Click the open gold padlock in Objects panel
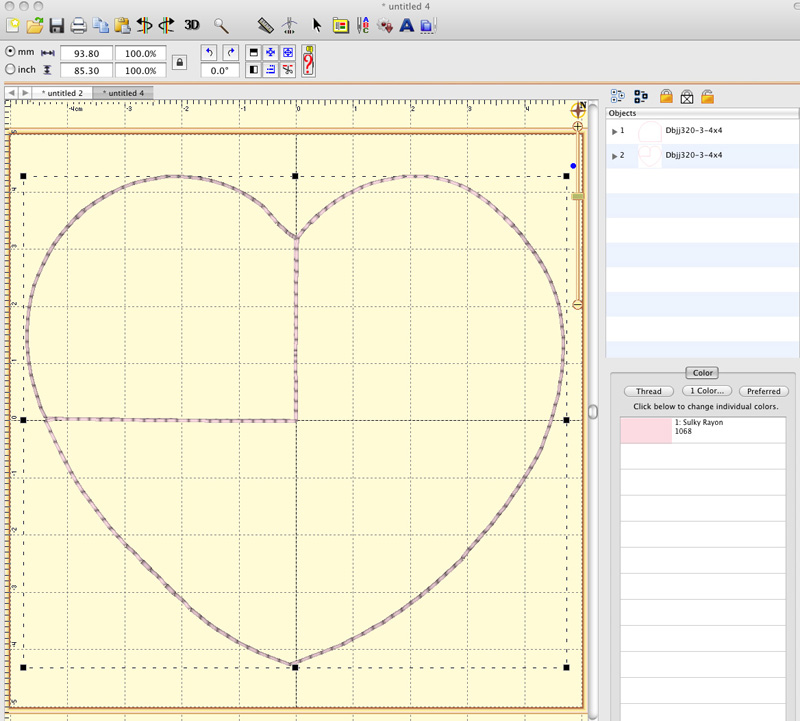Viewport: 800px width, 721px height. 707,96
